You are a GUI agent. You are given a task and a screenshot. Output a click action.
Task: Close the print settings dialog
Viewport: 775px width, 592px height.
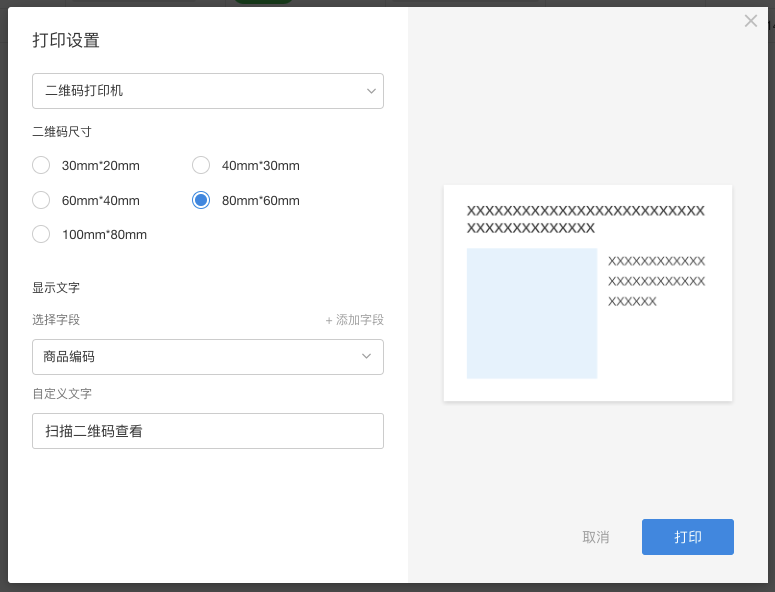coord(751,21)
